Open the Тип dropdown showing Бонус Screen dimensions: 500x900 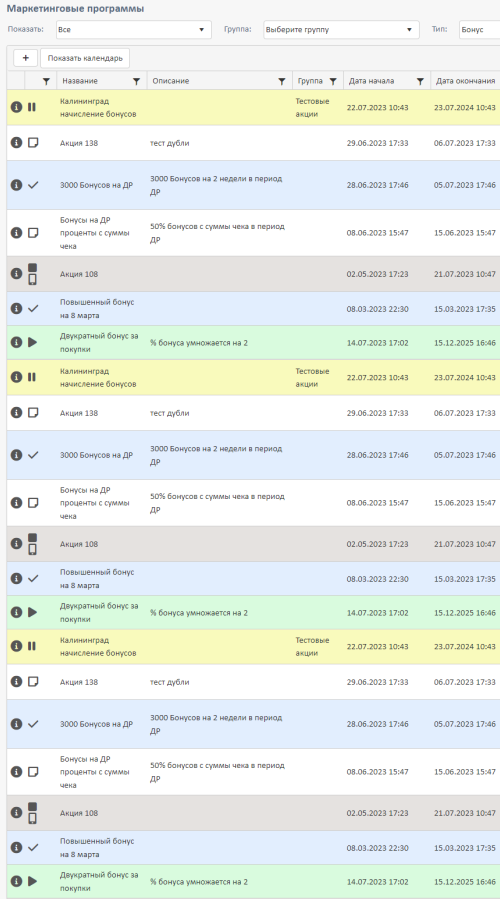[479, 29]
